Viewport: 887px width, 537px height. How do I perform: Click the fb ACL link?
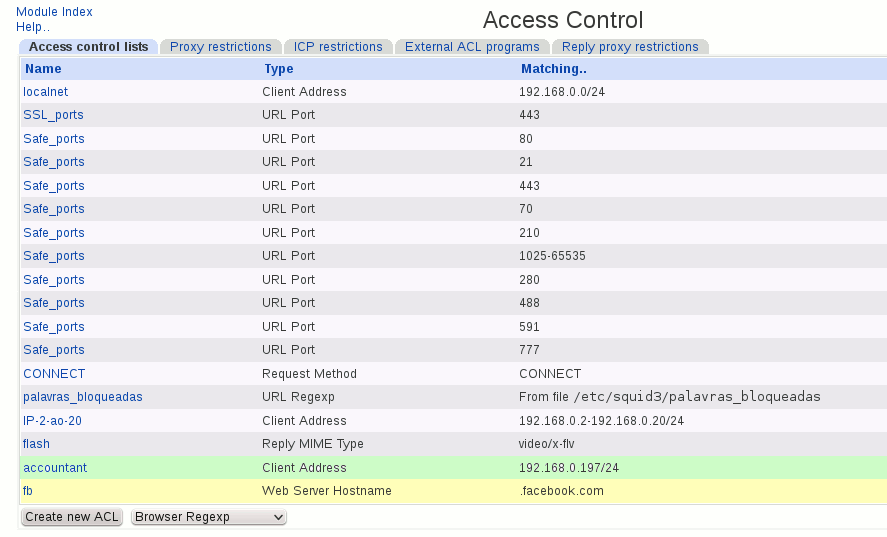29,491
